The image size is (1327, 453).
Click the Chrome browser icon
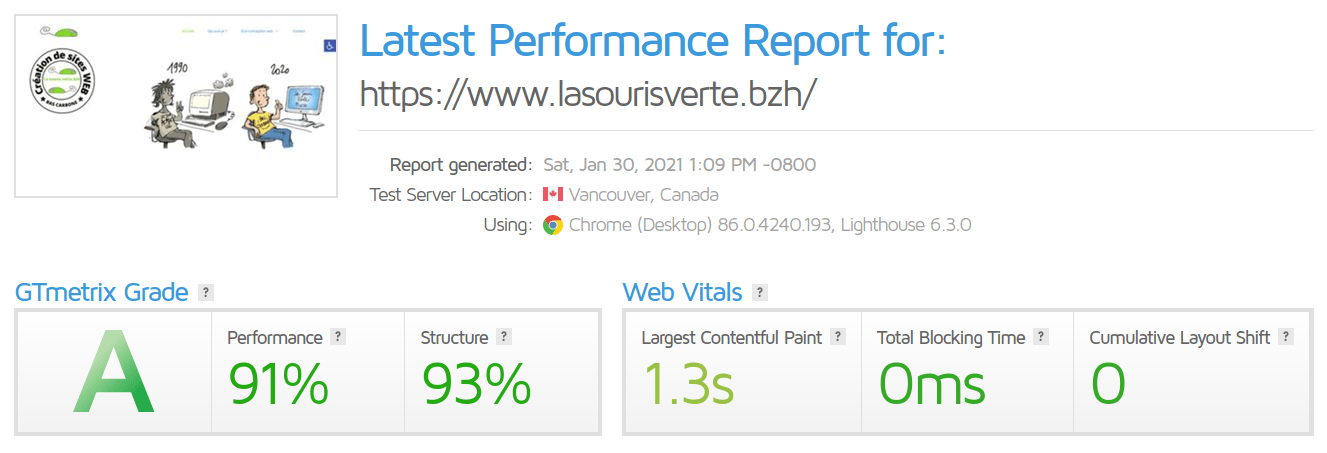point(553,225)
